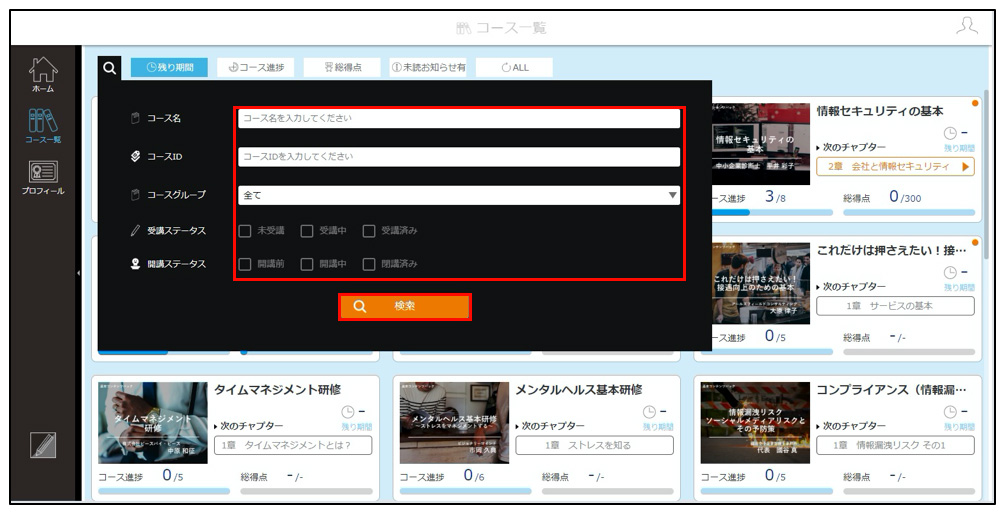Open chapter 1章 ストレスを知る button

click(x=594, y=445)
